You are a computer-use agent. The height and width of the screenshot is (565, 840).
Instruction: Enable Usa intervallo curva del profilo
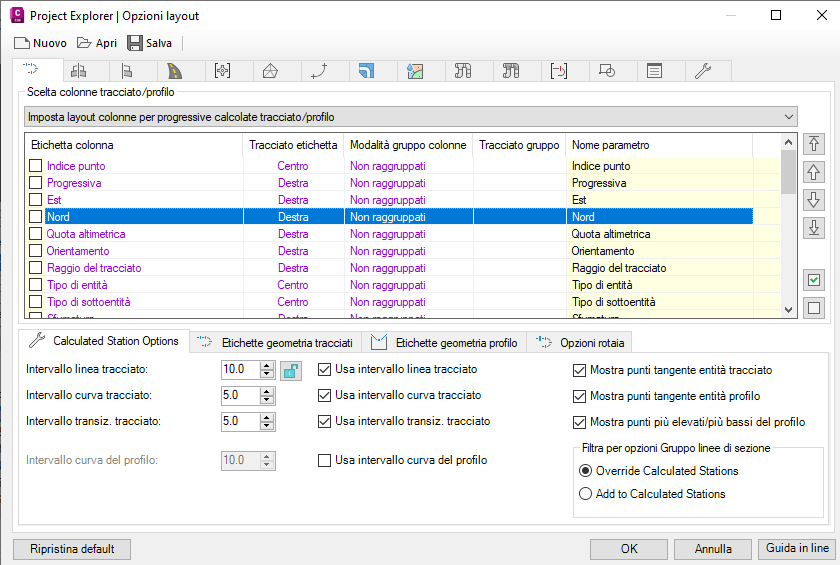pyautogui.click(x=324, y=461)
